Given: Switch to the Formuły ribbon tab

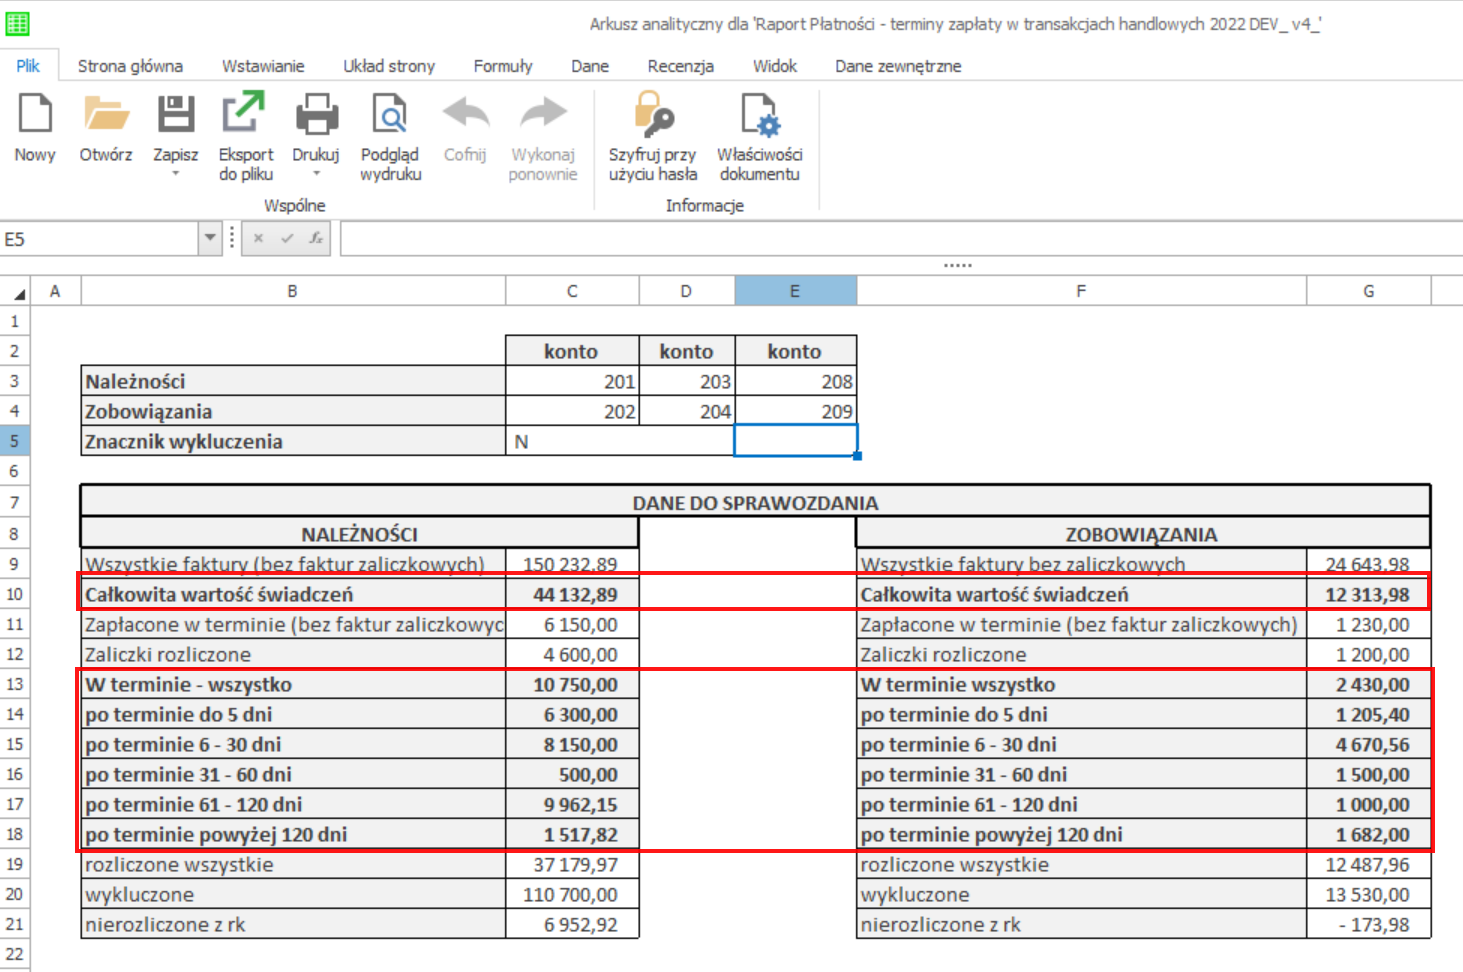Looking at the screenshot, I should click(502, 66).
